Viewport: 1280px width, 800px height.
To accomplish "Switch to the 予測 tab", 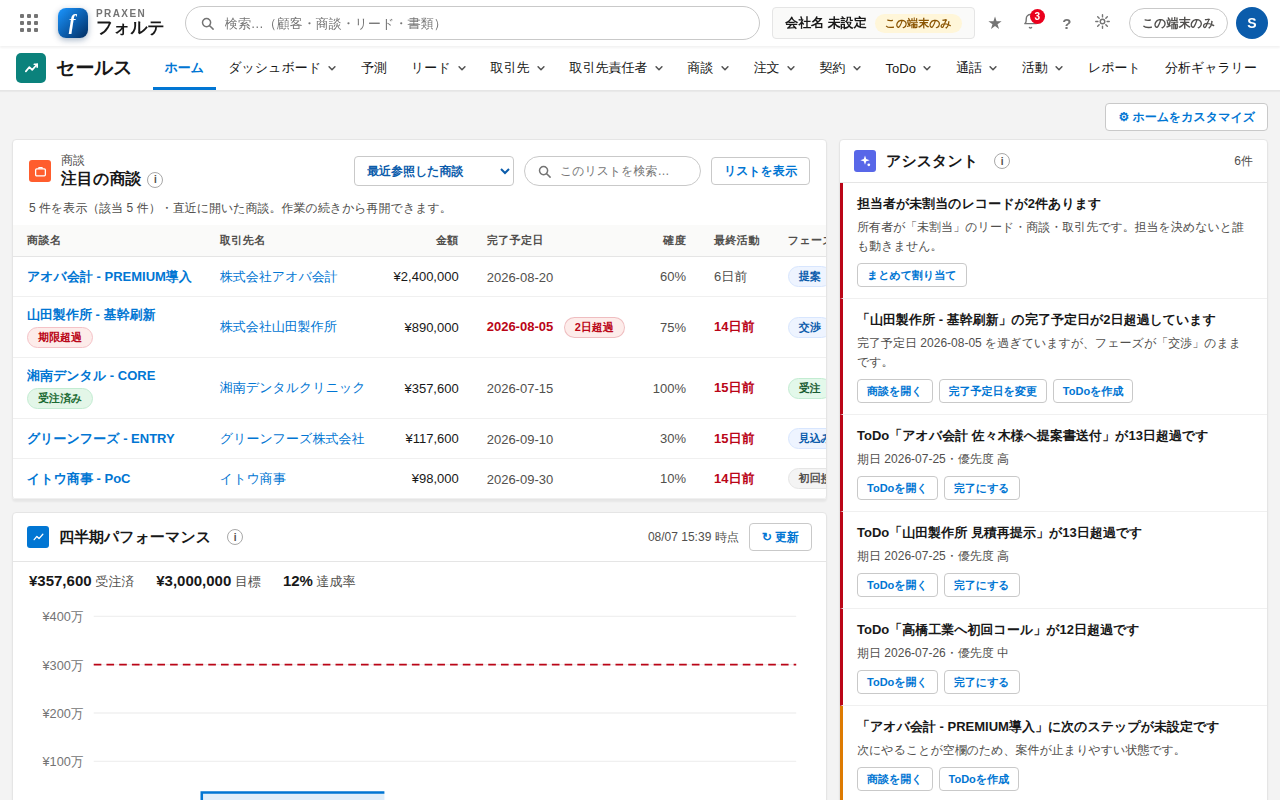I will pyautogui.click(x=374, y=68).
